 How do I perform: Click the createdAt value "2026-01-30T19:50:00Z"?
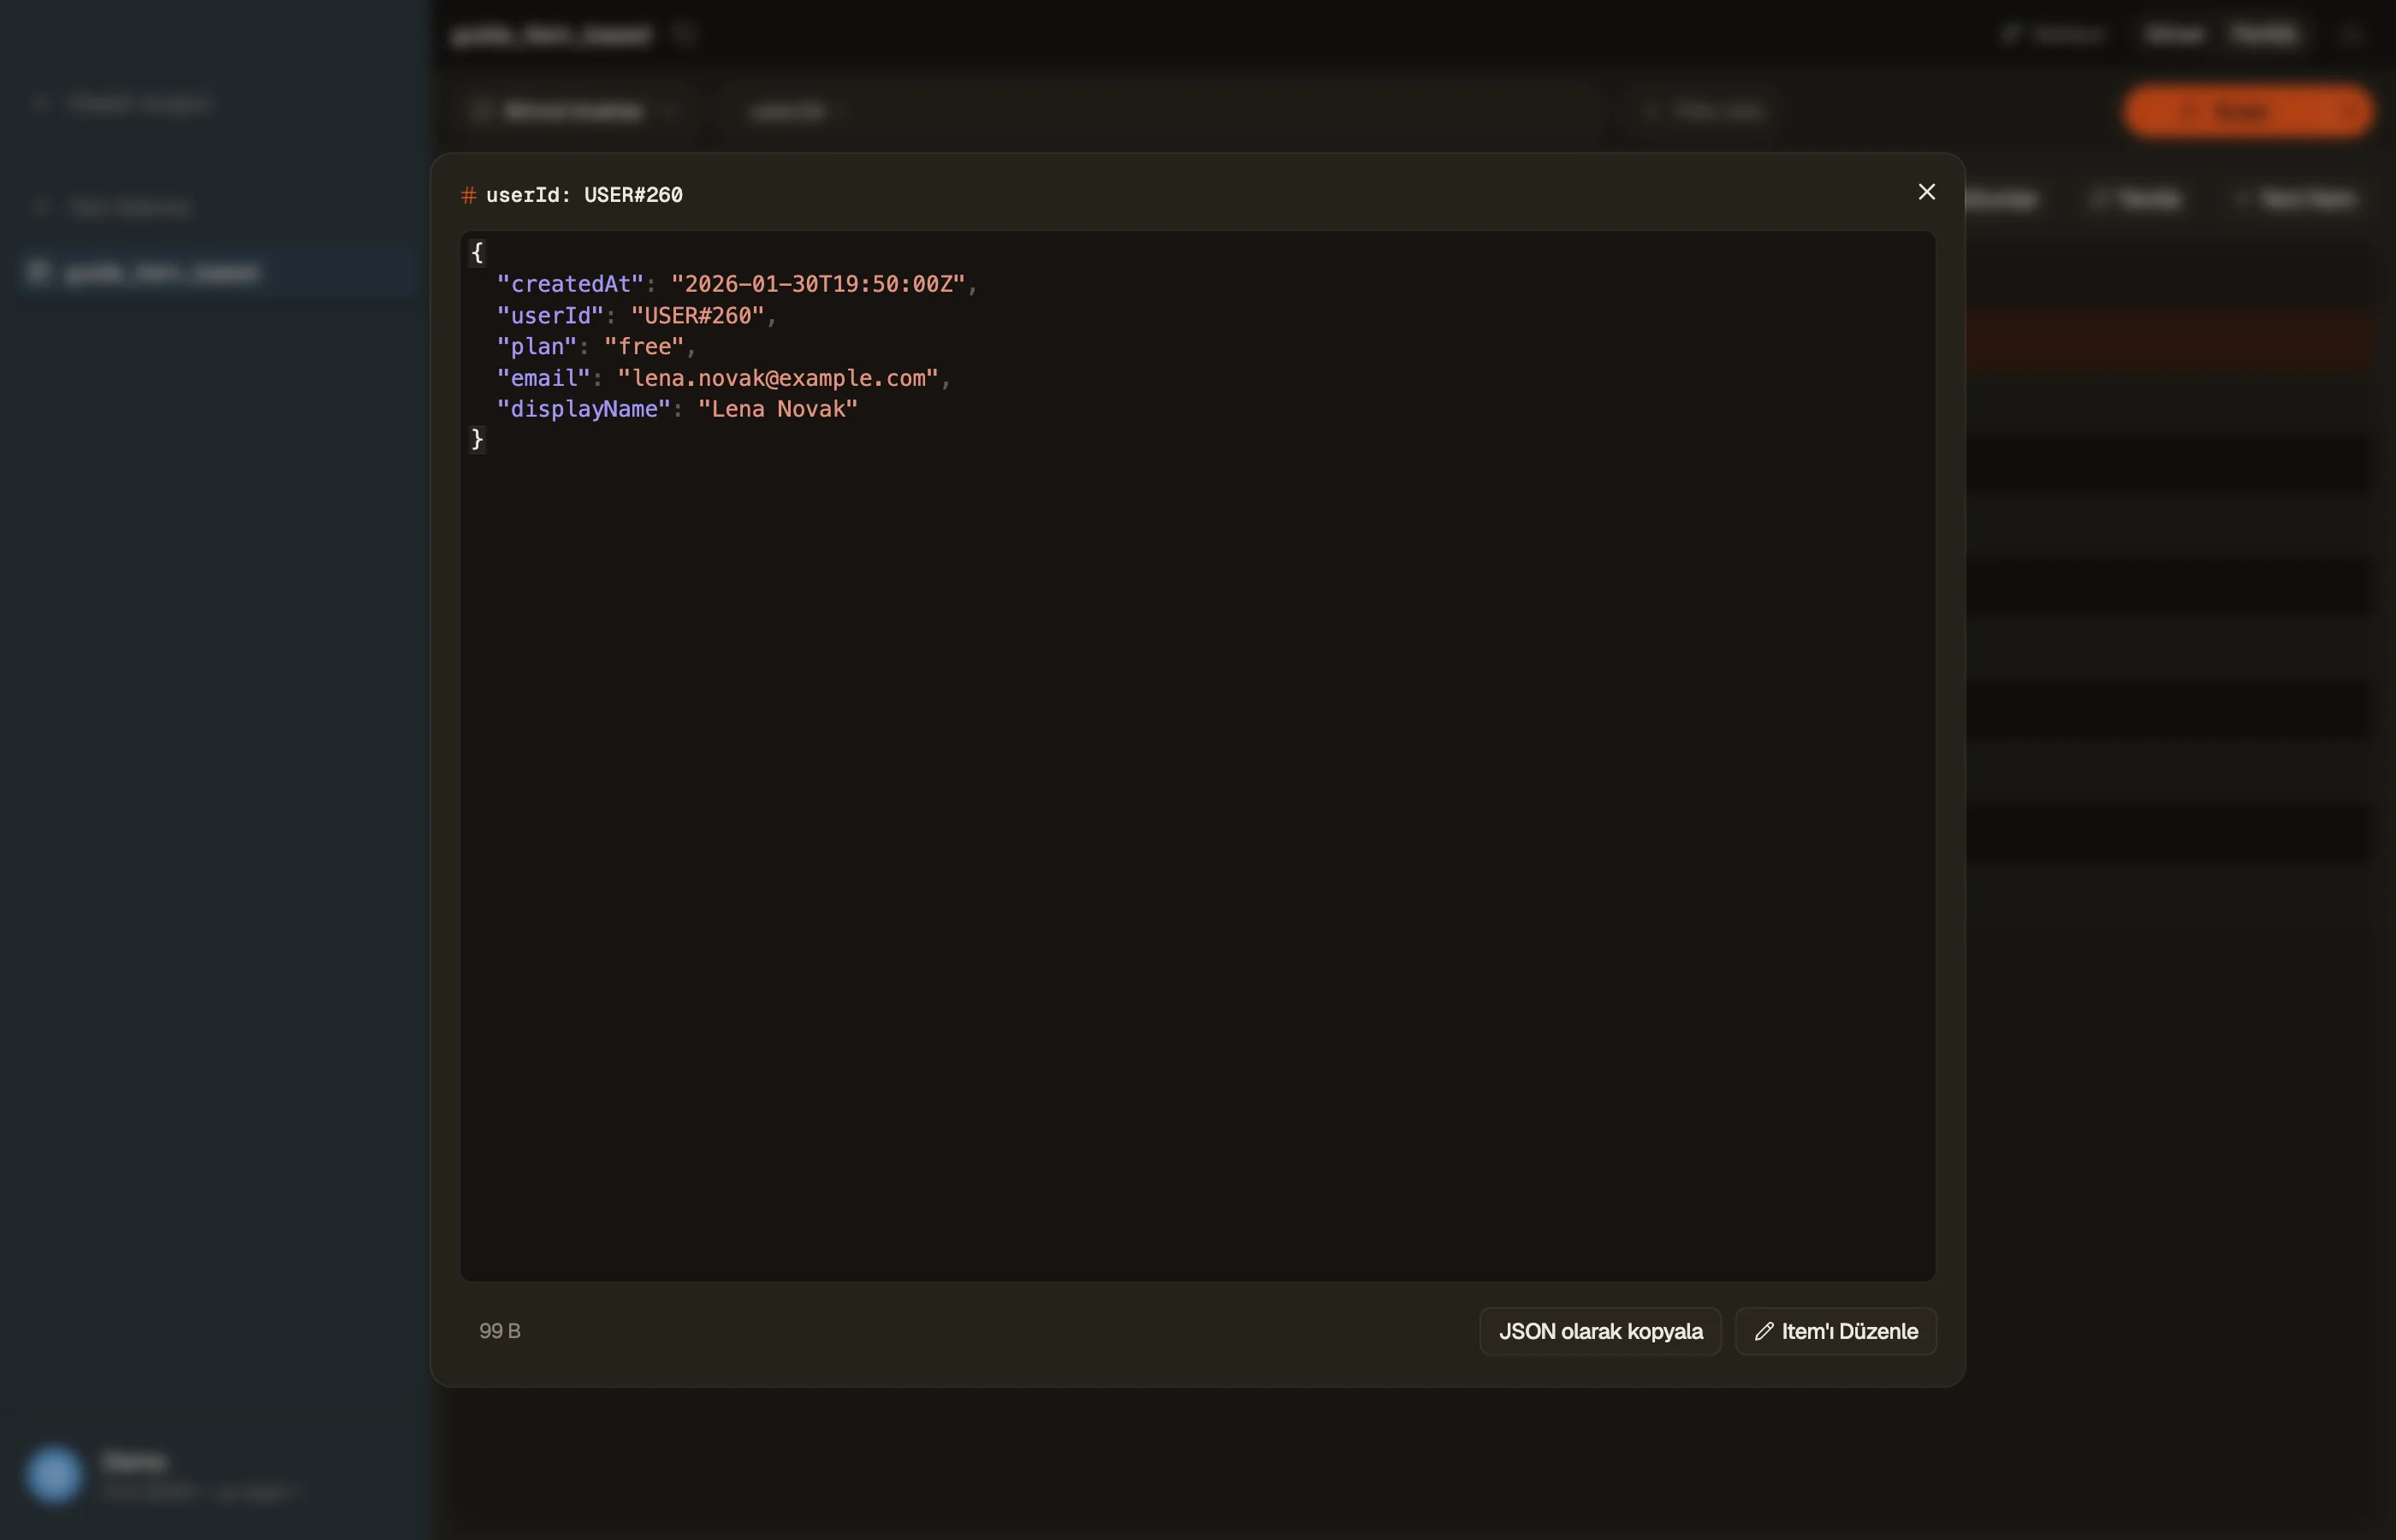click(x=818, y=284)
